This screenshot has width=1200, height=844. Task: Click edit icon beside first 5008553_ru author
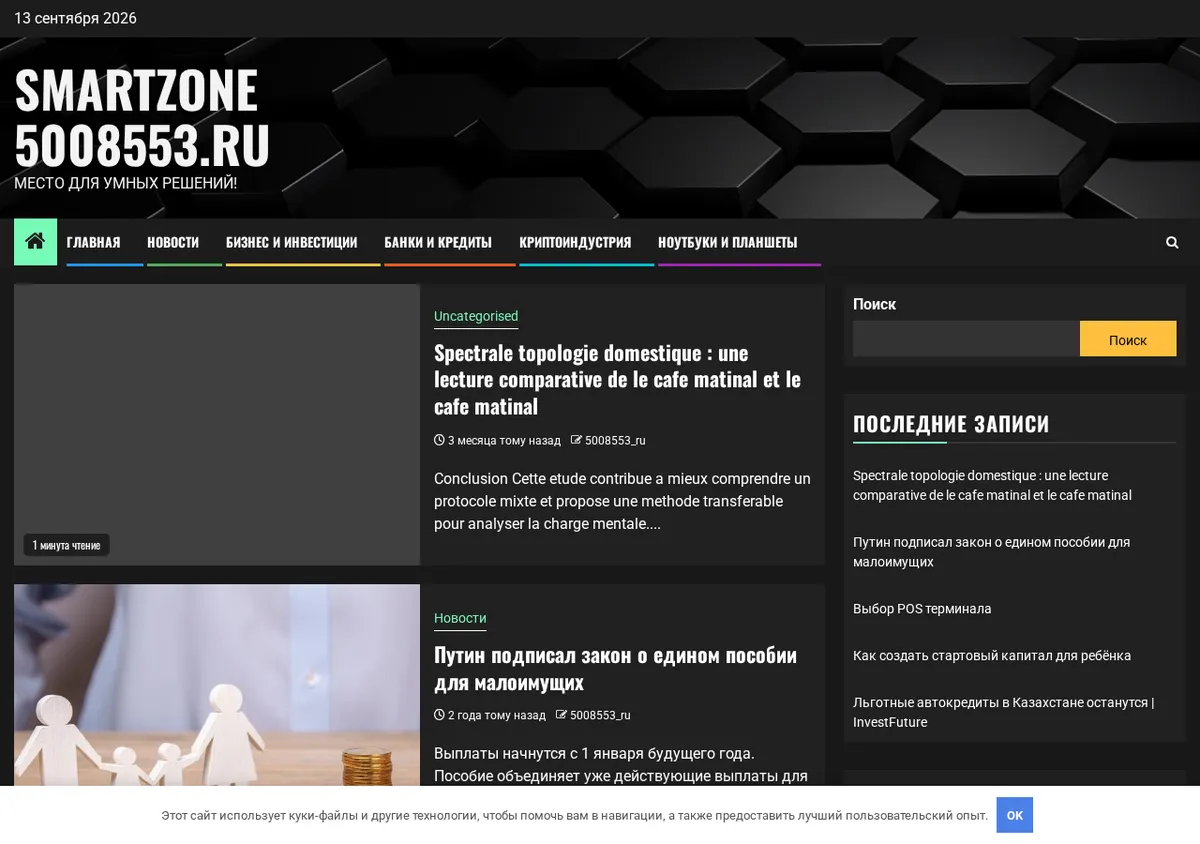[x=576, y=440]
